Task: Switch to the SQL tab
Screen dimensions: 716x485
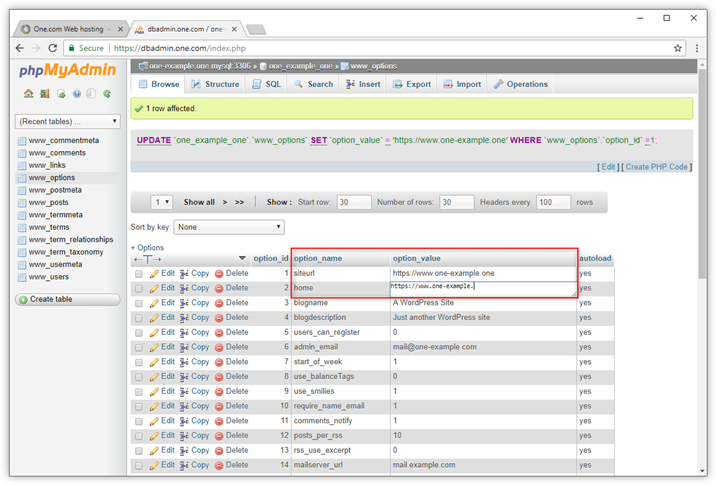Action: click(x=267, y=84)
